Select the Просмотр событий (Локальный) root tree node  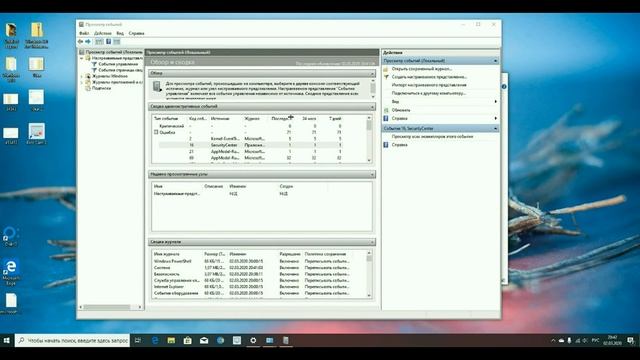pyautogui.click(x=114, y=52)
